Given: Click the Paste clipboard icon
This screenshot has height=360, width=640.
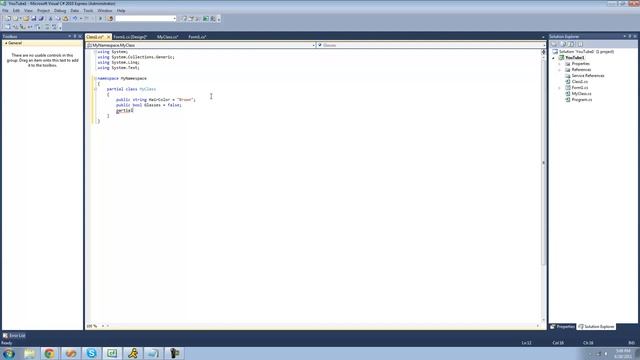Looking at the screenshot, I should pyautogui.click(x=65, y=19).
